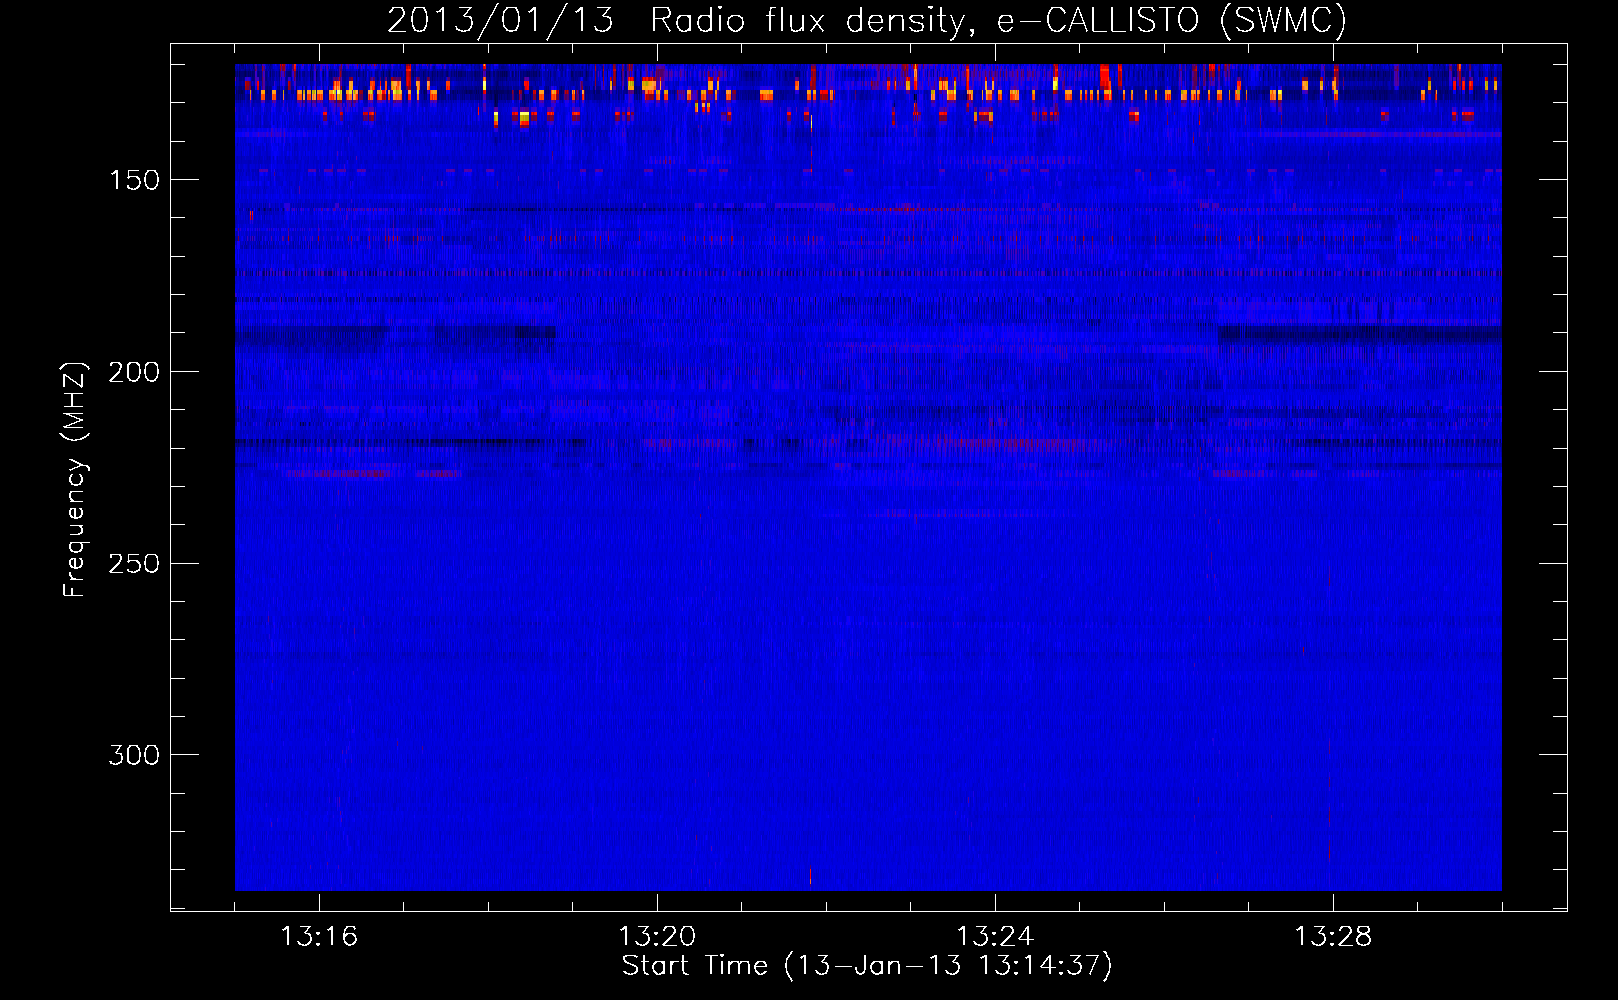Click the 13:24 time tick label

pos(995,936)
